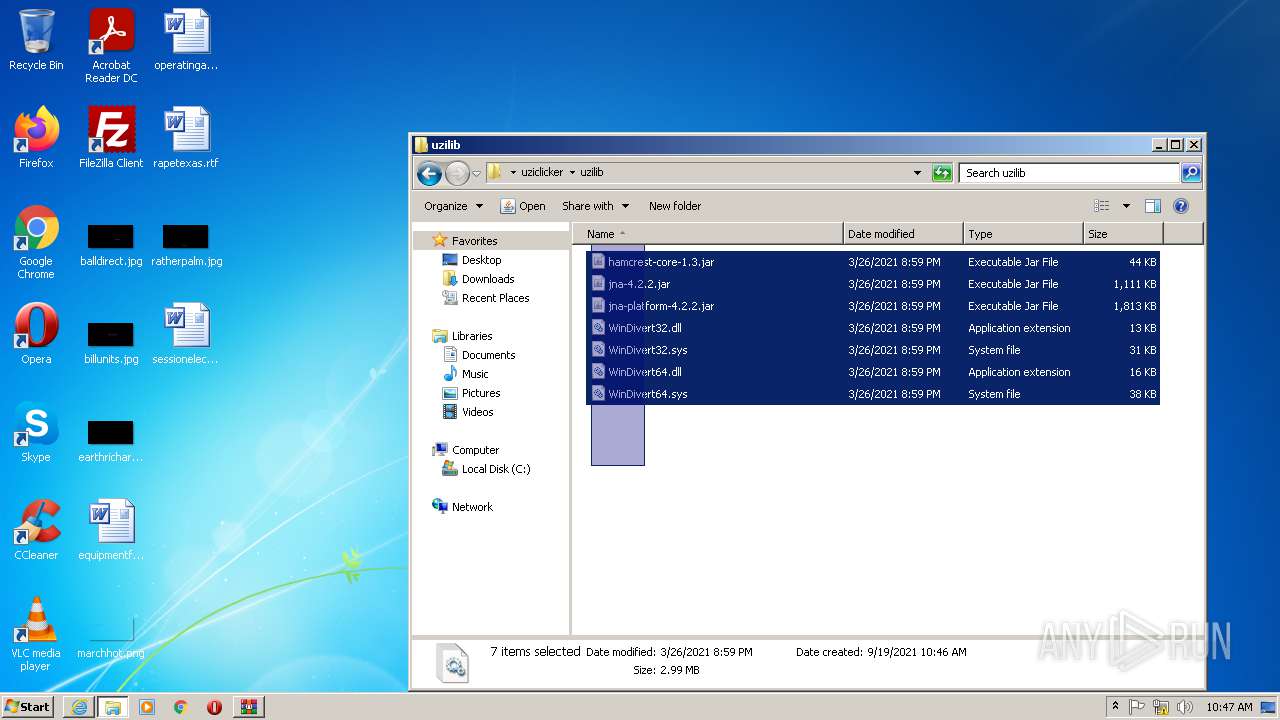Click the Start button

28,707
